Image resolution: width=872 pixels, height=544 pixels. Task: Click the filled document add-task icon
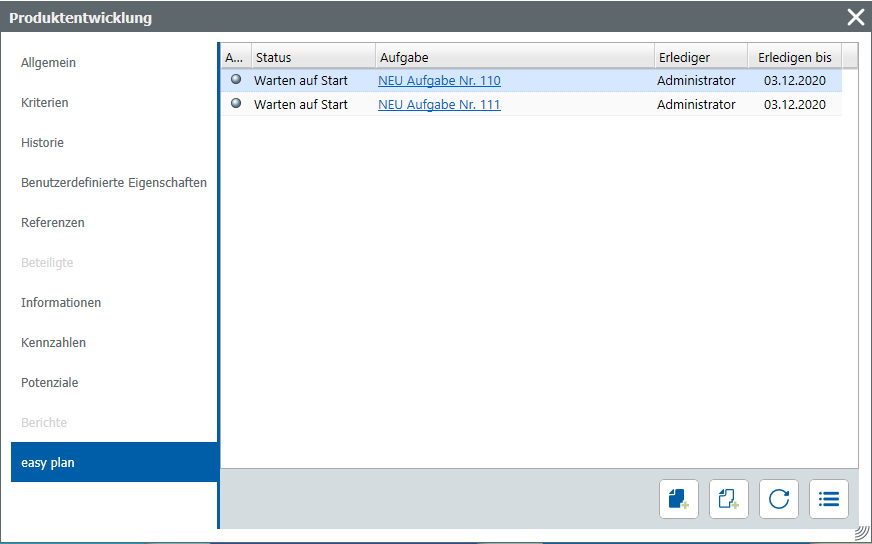tap(679, 499)
